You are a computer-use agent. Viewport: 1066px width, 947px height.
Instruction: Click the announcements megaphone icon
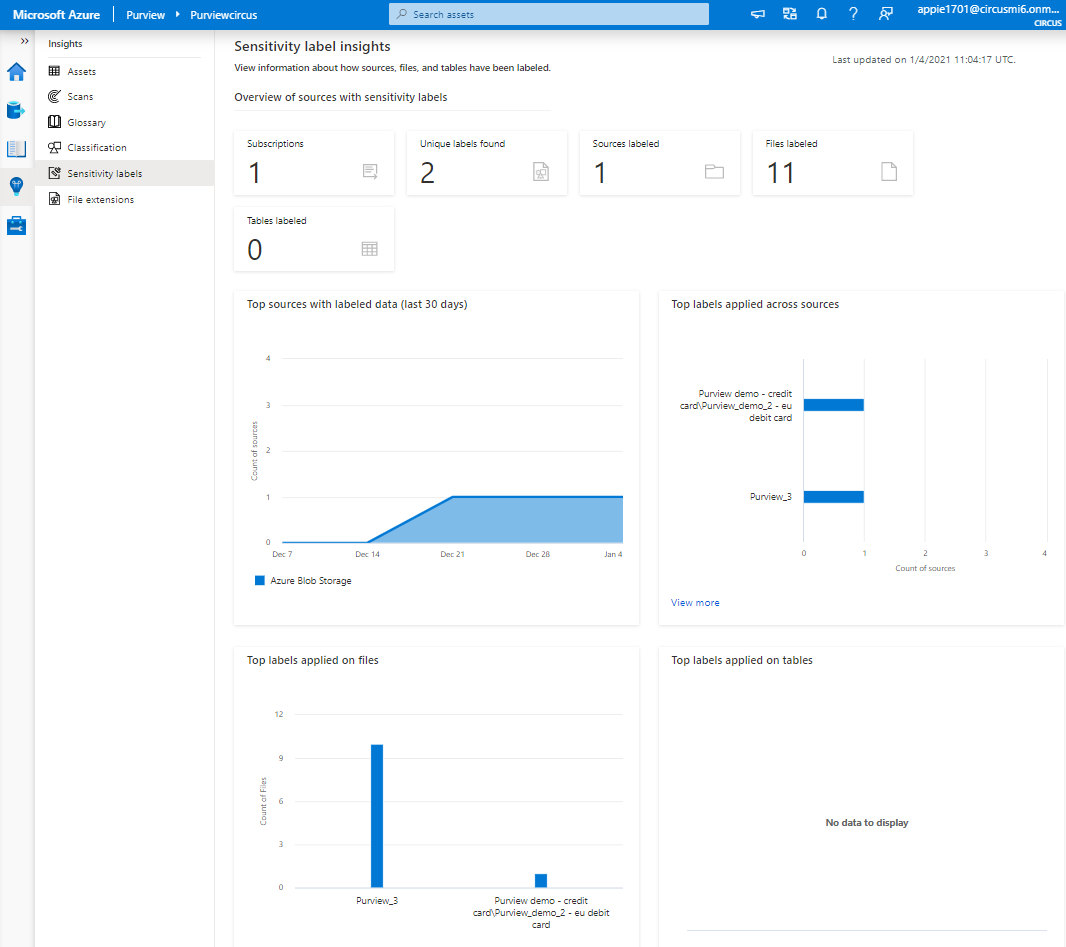(x=758, y=14)
